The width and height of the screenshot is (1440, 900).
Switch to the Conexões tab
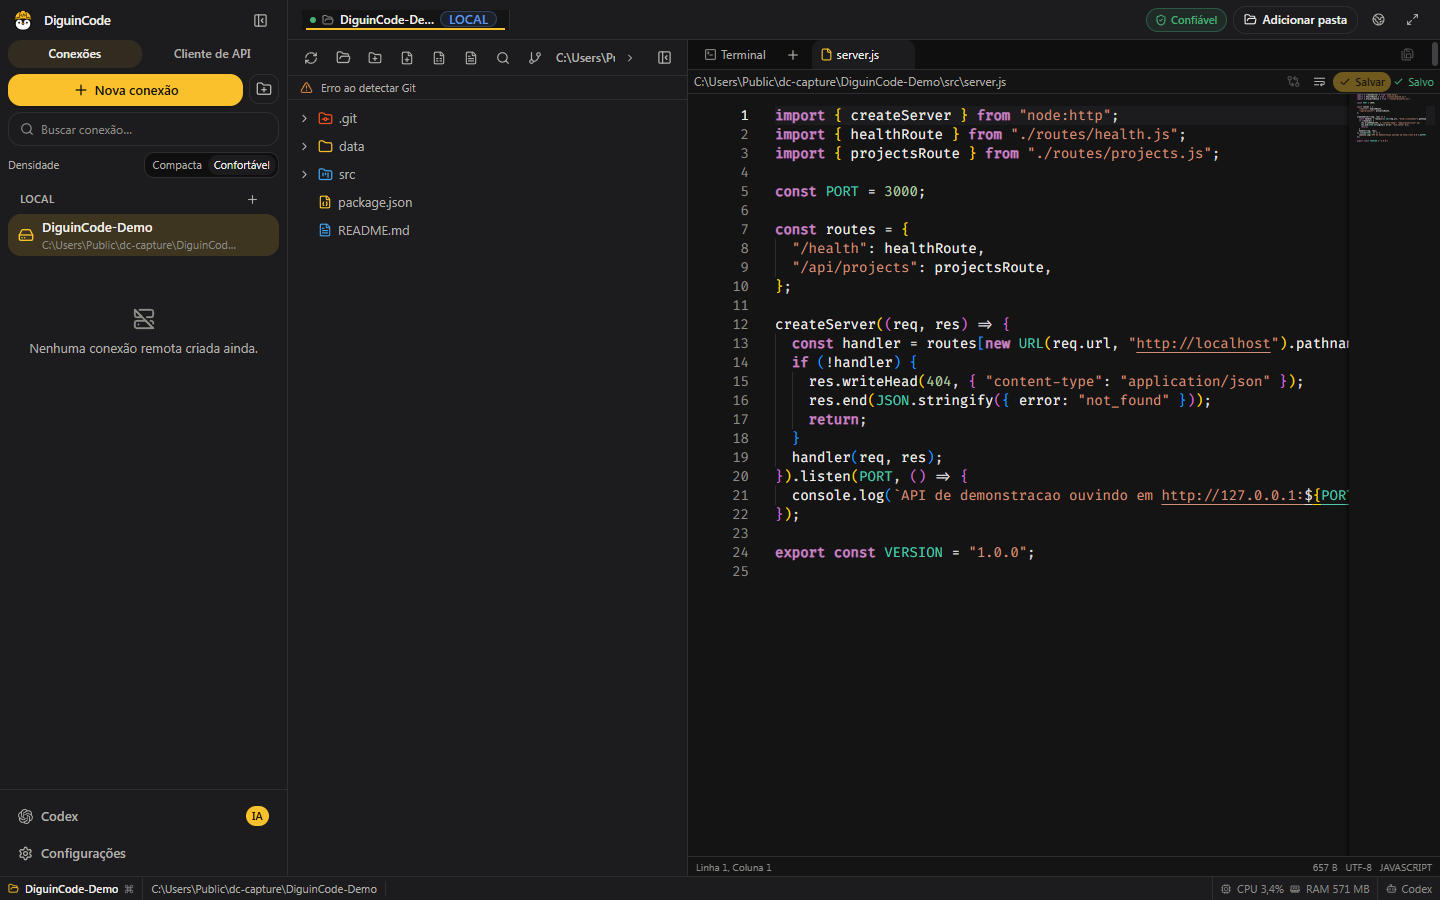[75, 54]
